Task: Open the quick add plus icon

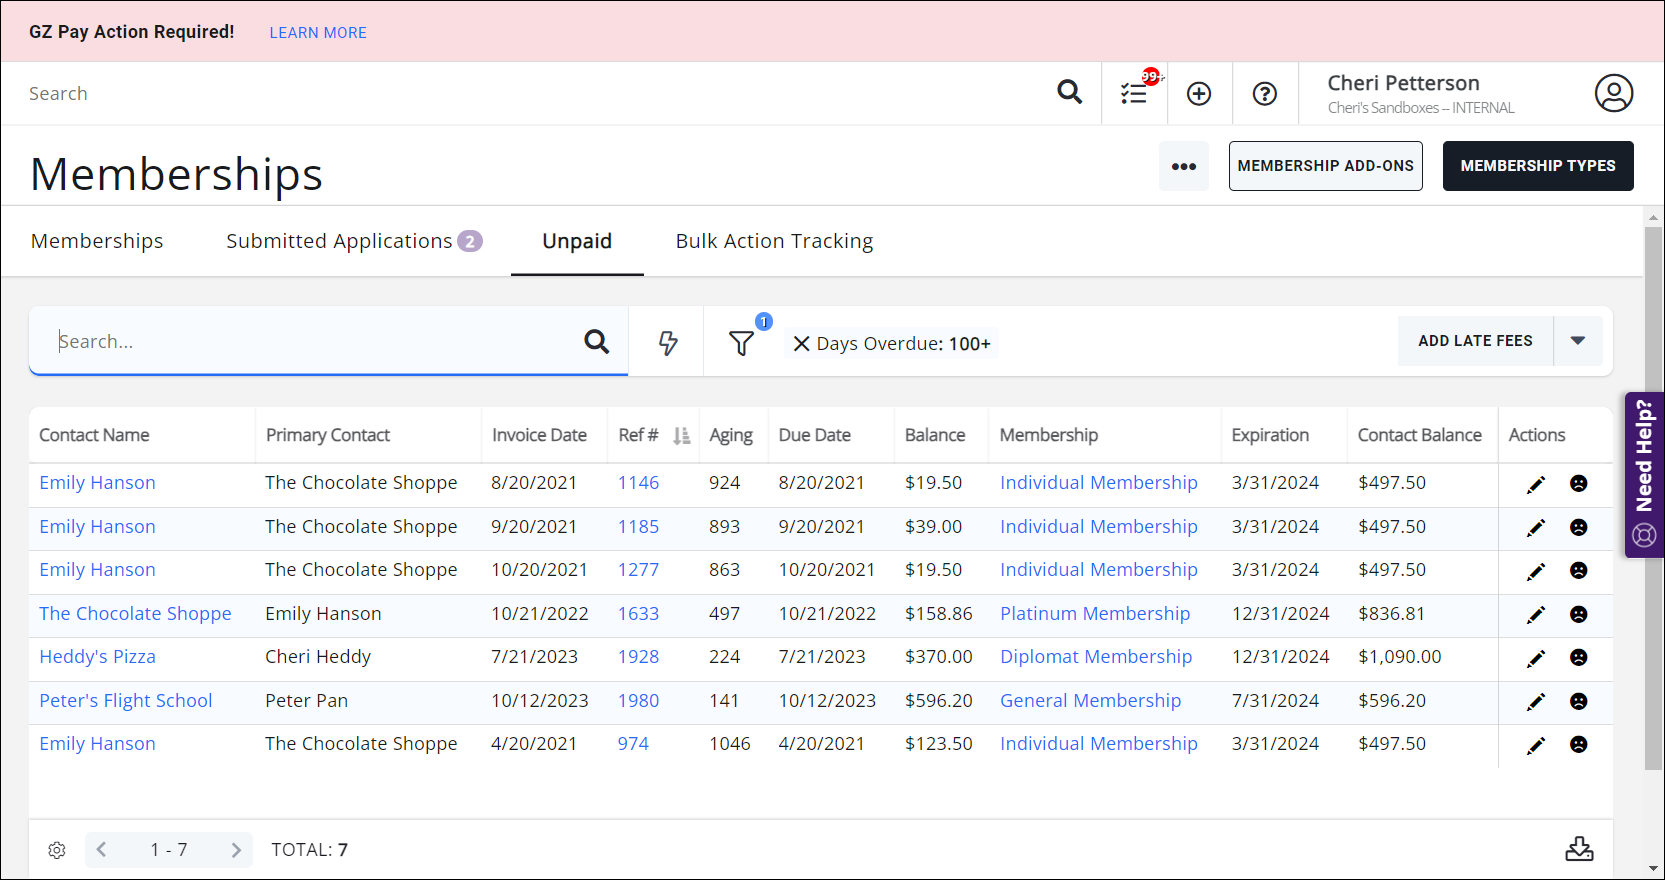Action: pyautogui.click(x=1198, y=93)
